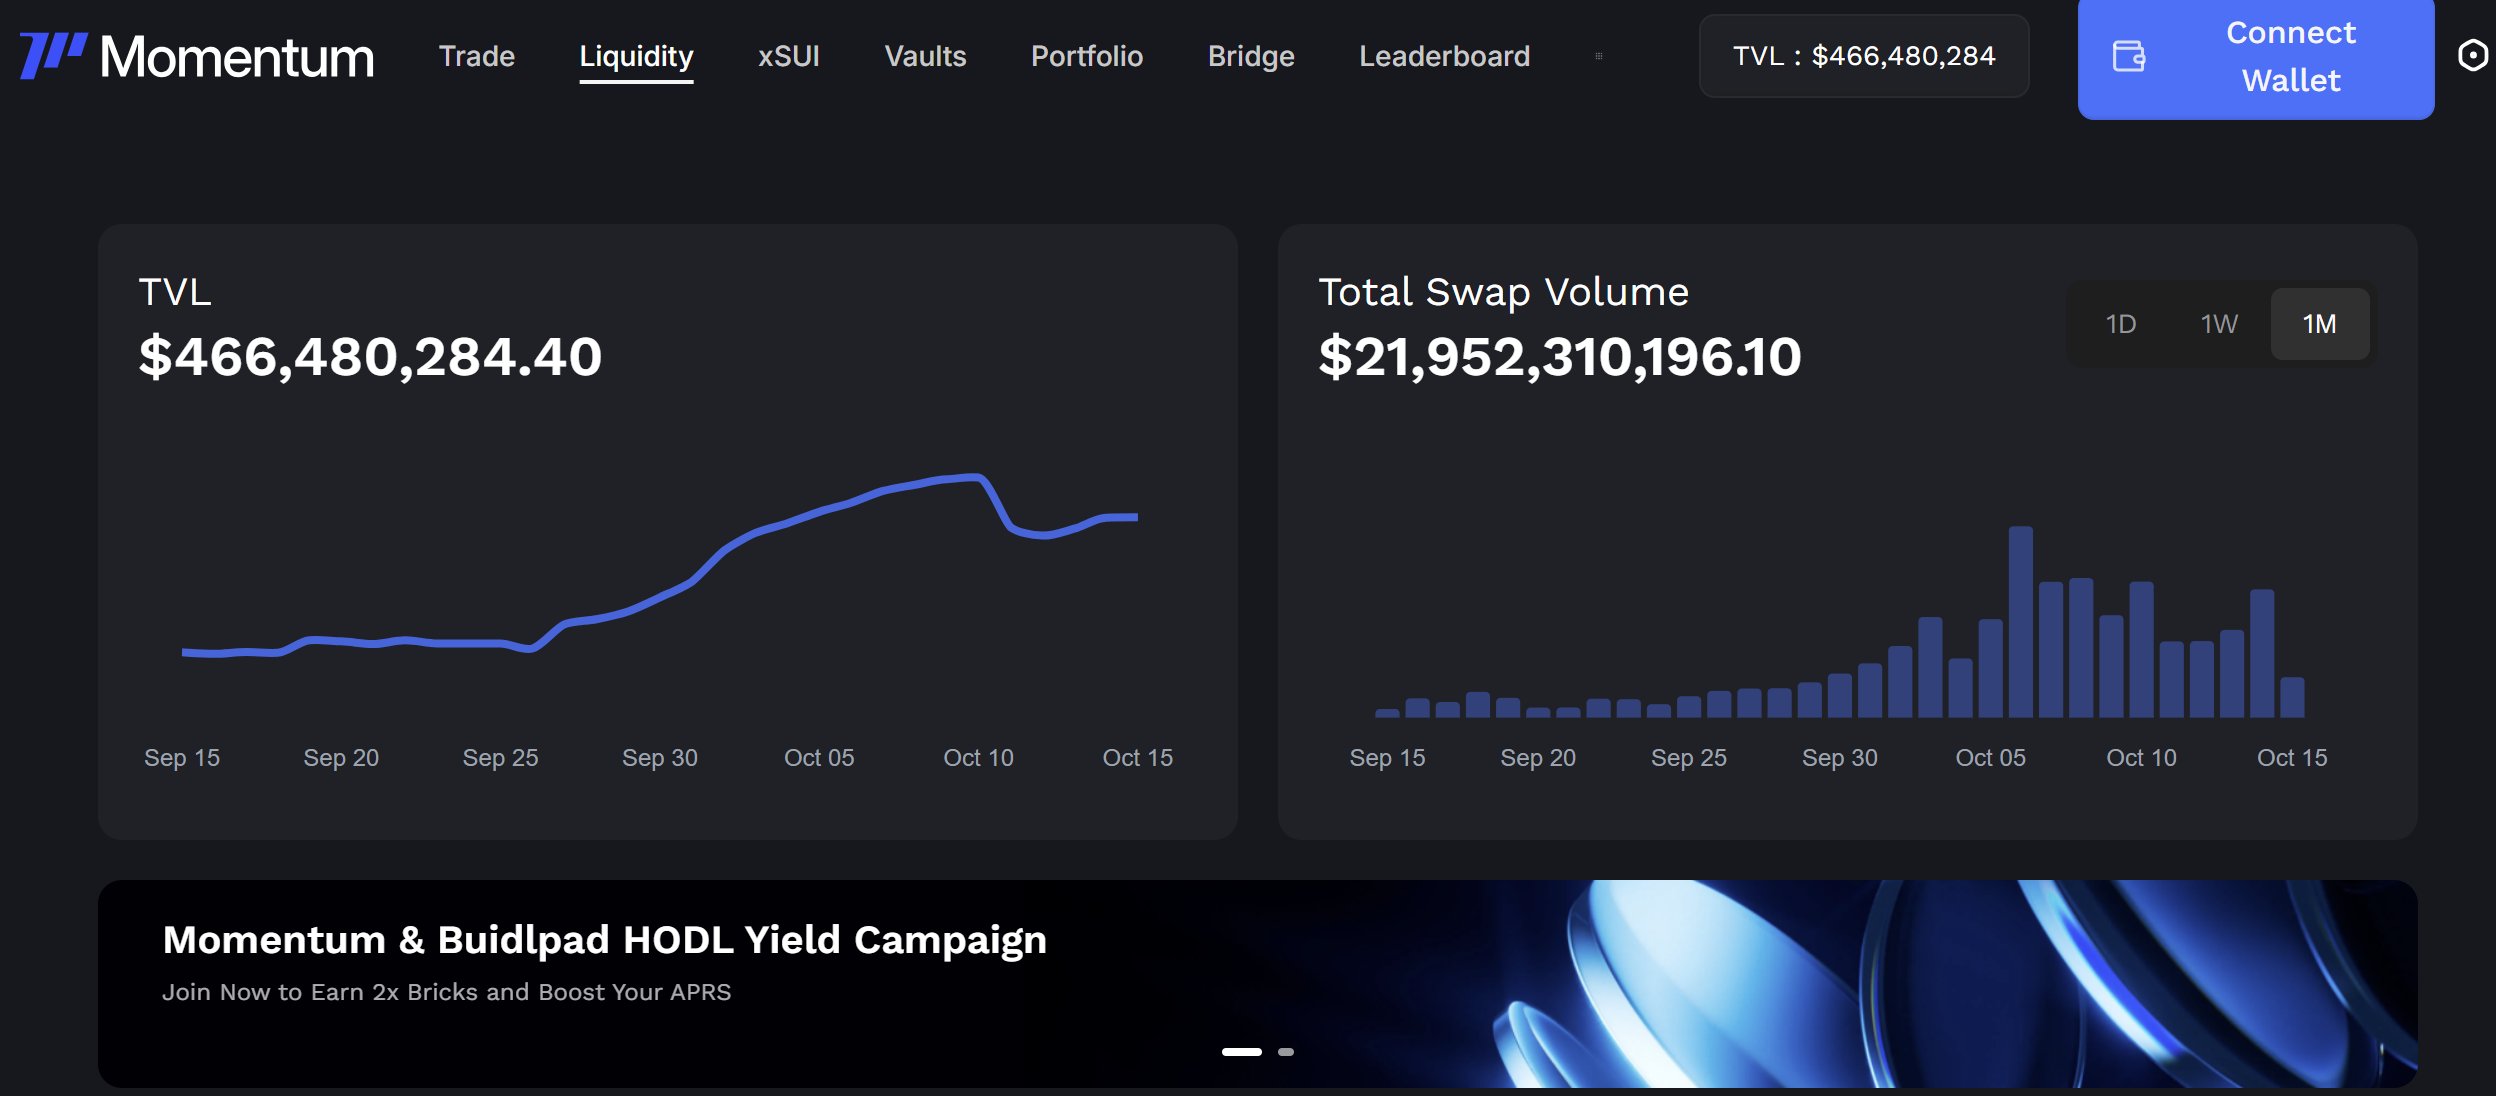This screenshot has height=1096, width=2496.
Task: Go to the Liquidity tab
Action: 636,56
